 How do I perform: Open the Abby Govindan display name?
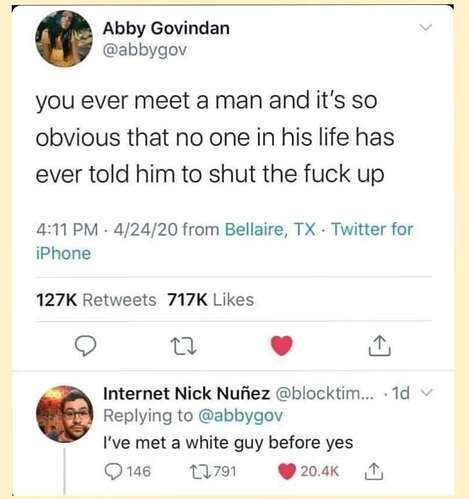coord(166,28)
